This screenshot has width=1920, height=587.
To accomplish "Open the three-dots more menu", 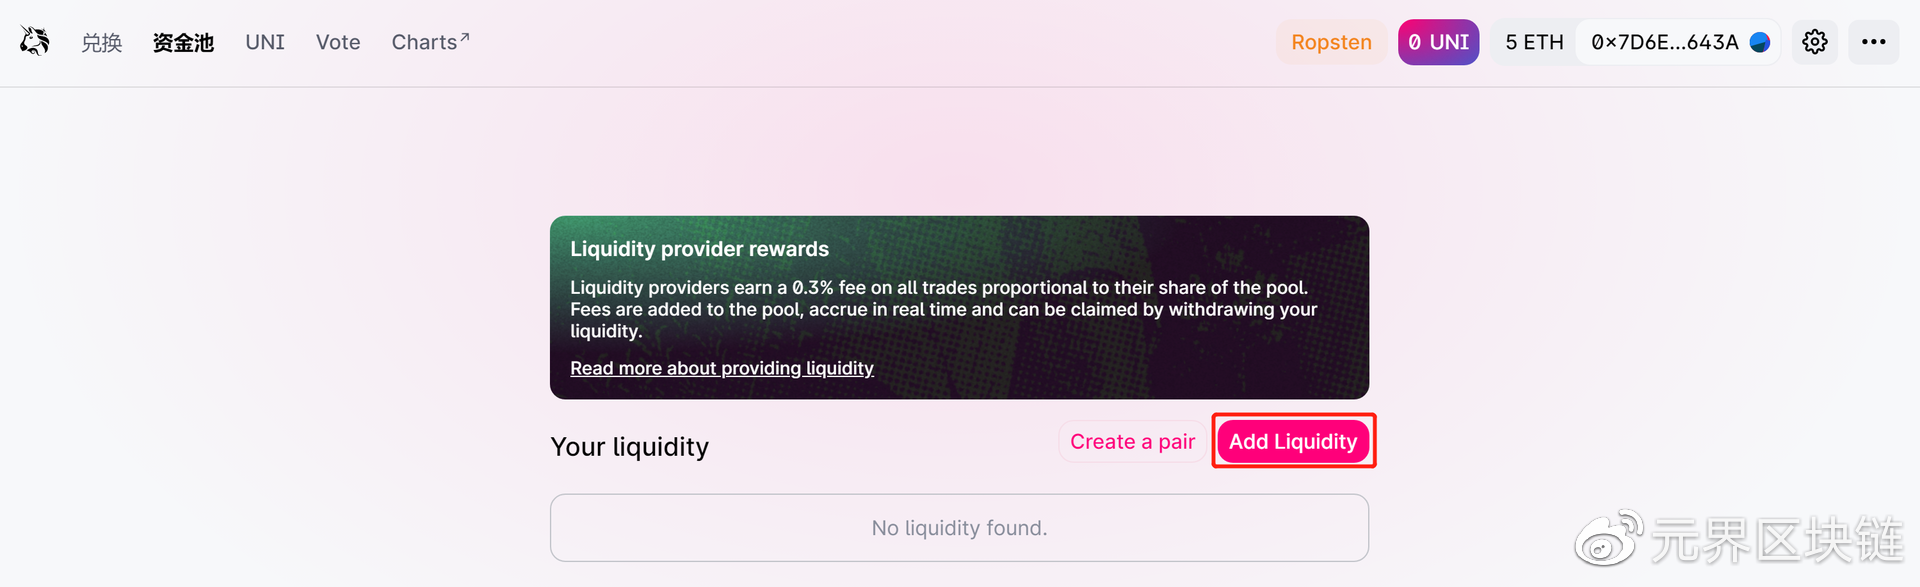I will (x=1874, y=42).
